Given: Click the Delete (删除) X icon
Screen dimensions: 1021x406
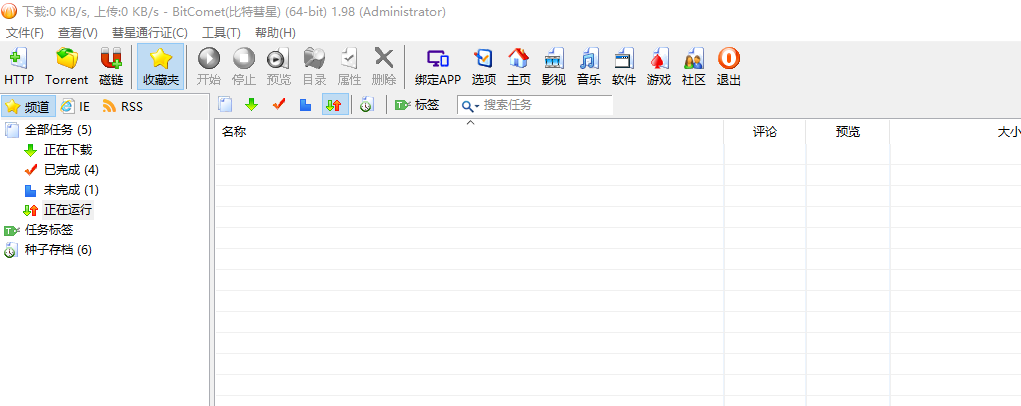Looking at the screenshot, I should (384, 66).
